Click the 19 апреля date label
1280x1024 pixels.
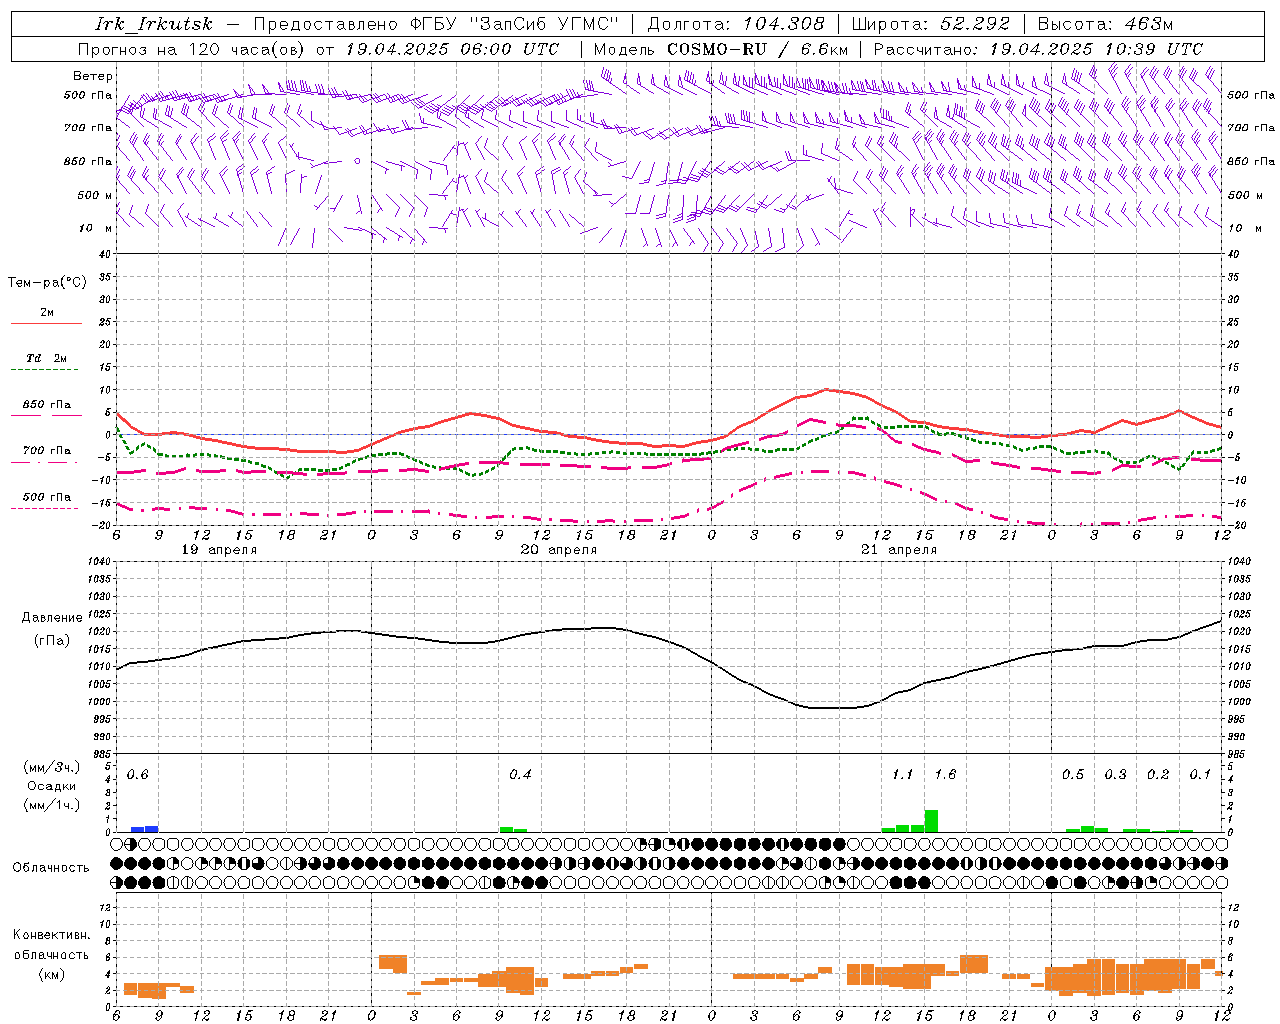point(219,550)
